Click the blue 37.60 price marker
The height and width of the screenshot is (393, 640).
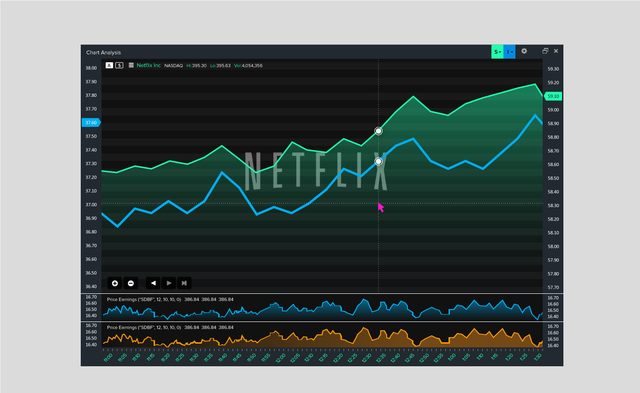click(91, 122)
